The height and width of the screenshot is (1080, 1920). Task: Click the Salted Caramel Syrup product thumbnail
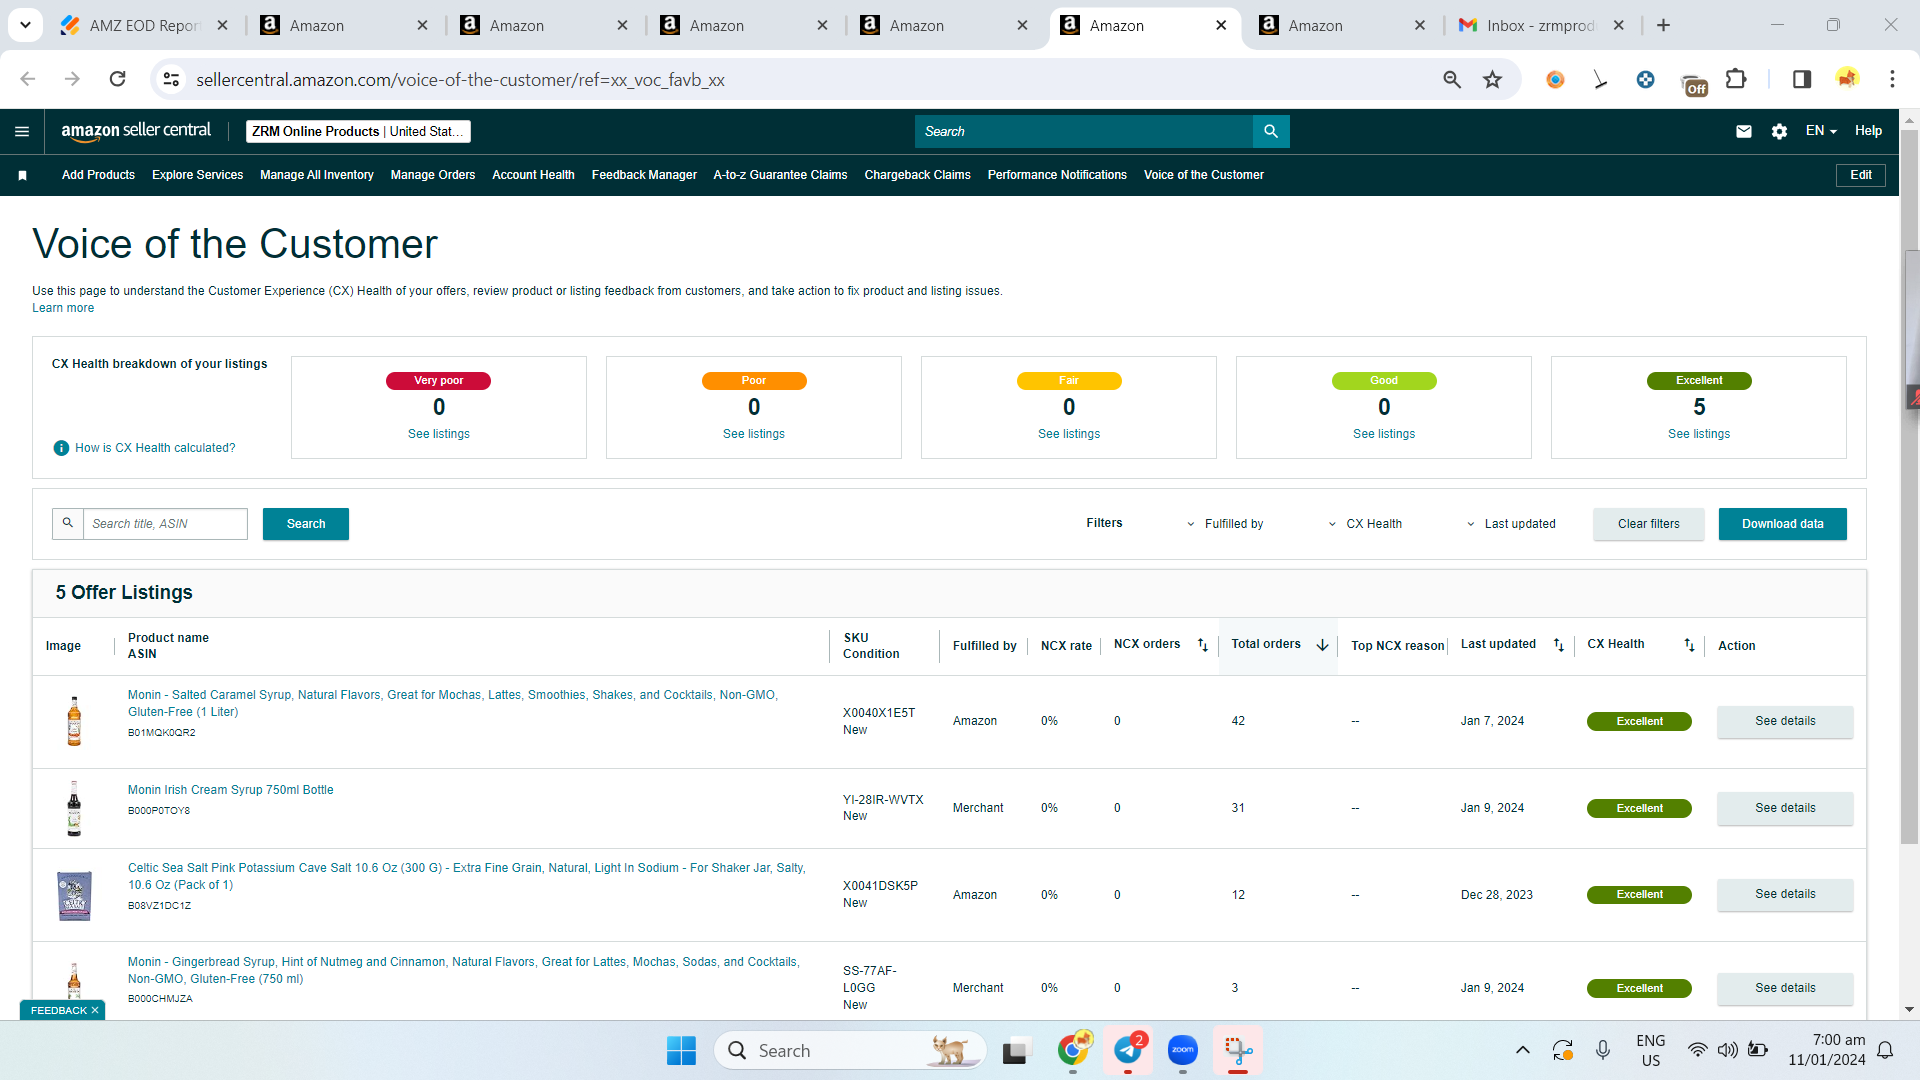[x=74, y=721]
